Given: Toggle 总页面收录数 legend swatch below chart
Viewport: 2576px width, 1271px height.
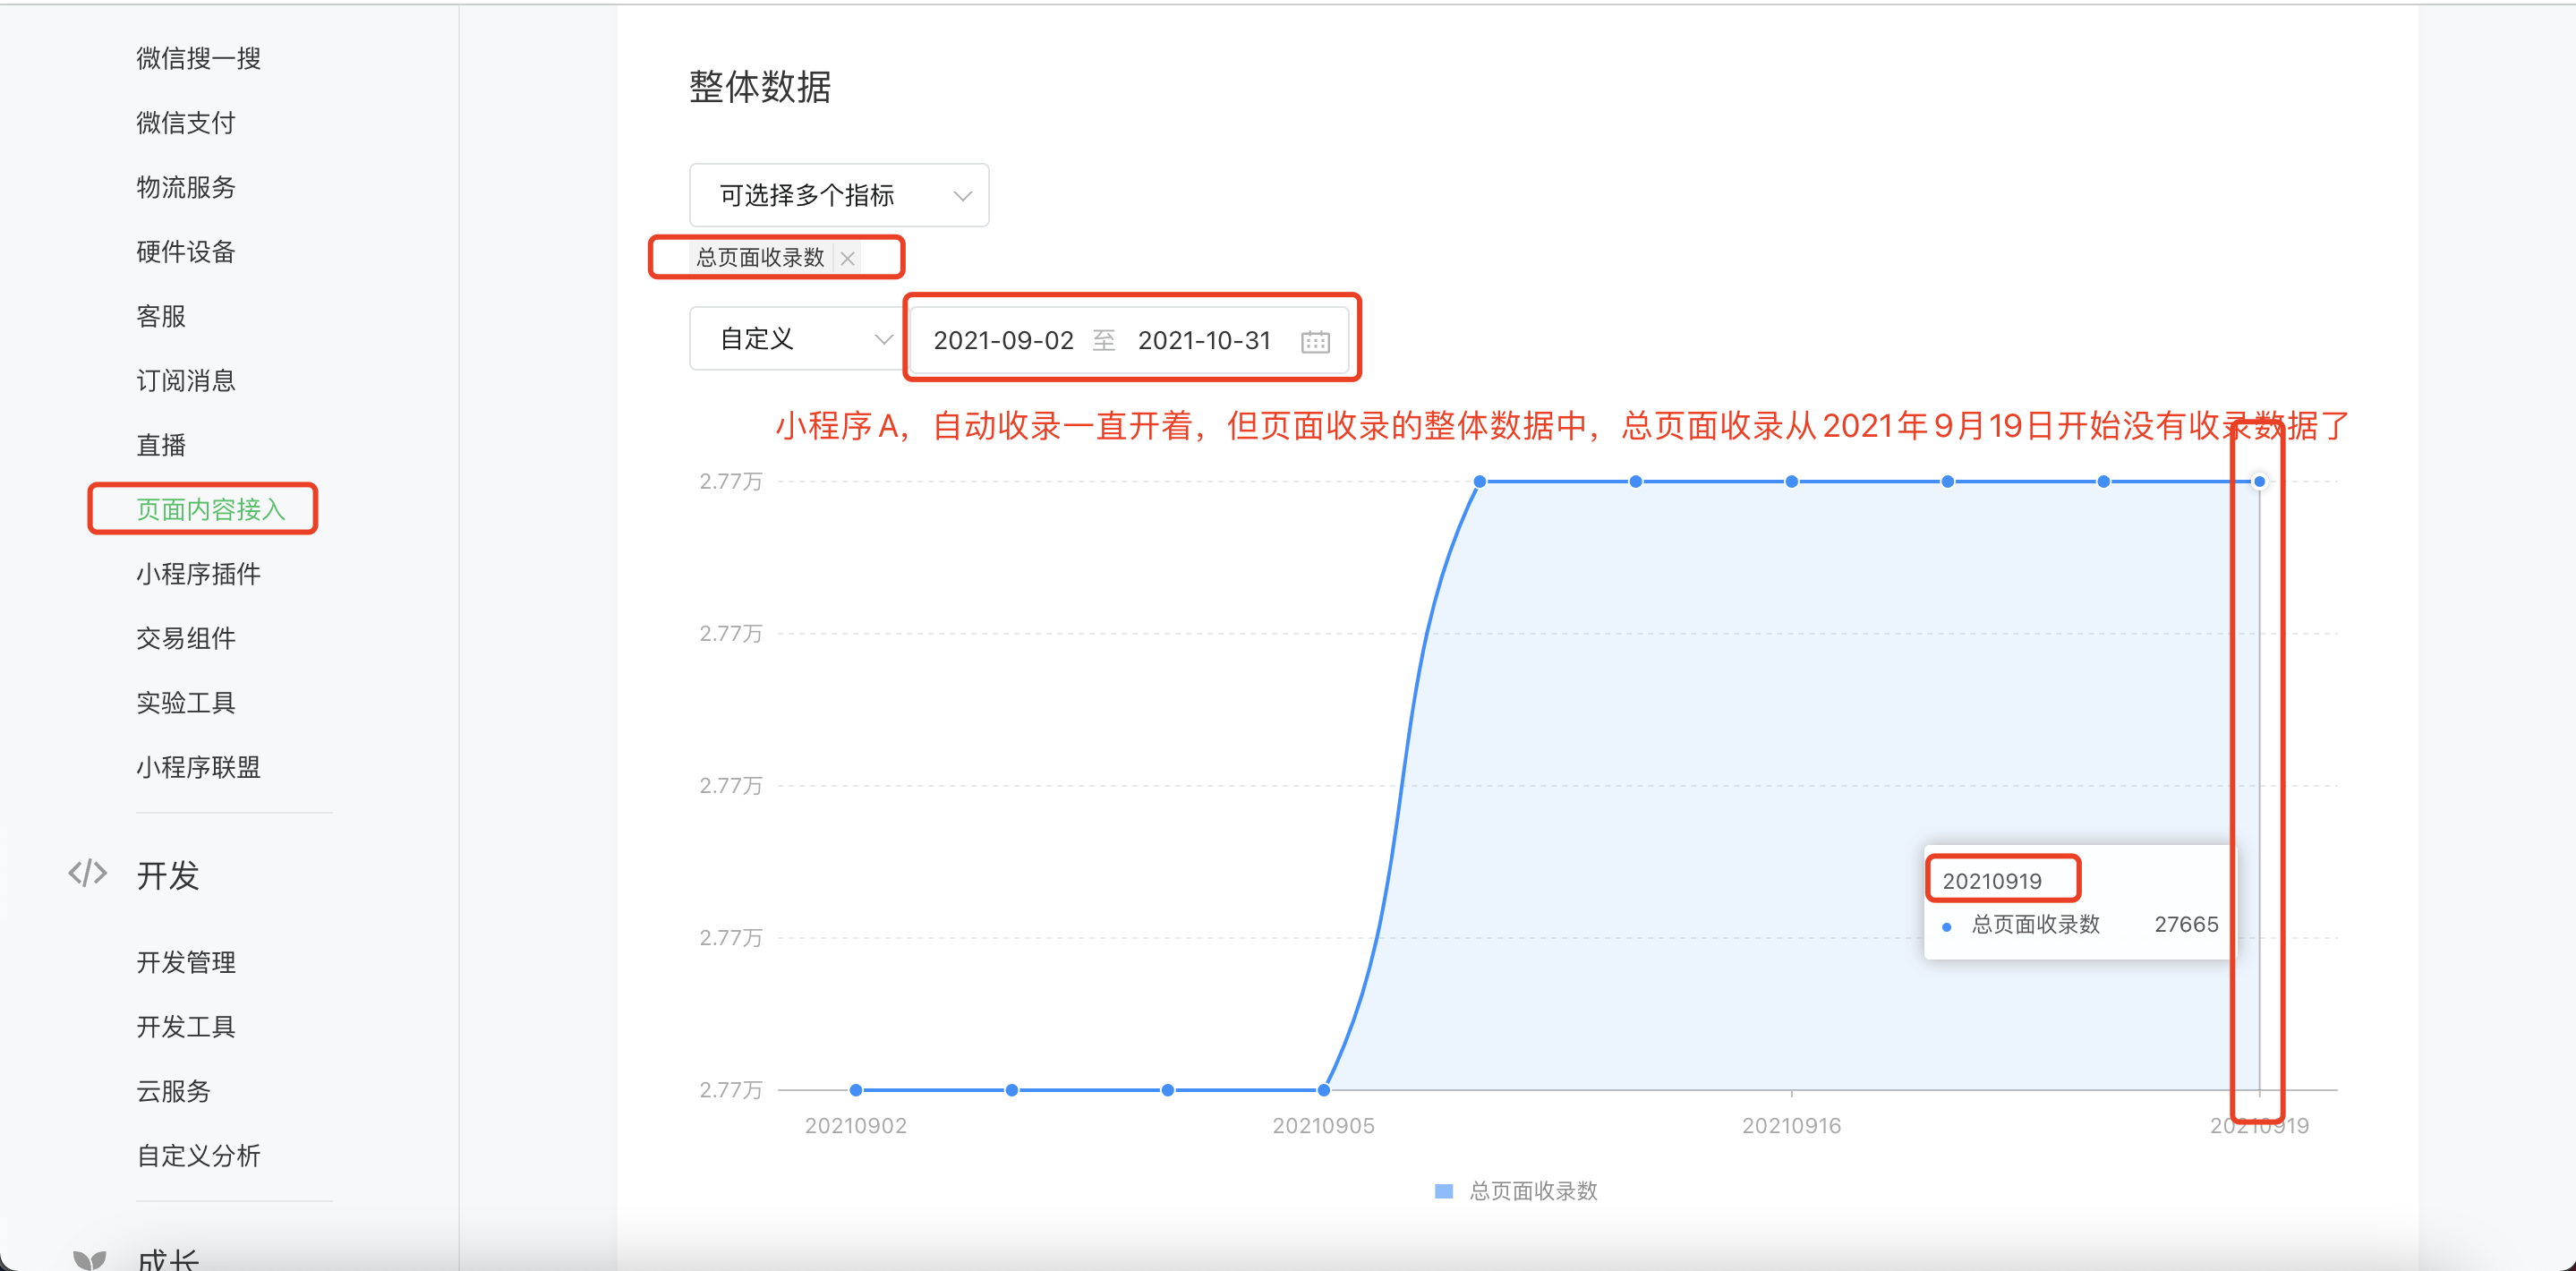Looking at the screenshot, I should (x=1443, y=1191).
